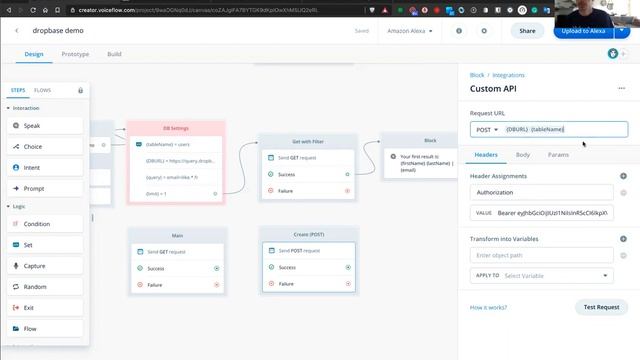Click the Test Request button
The height and width of the screenshot is (360, 640).
(601, 307)
